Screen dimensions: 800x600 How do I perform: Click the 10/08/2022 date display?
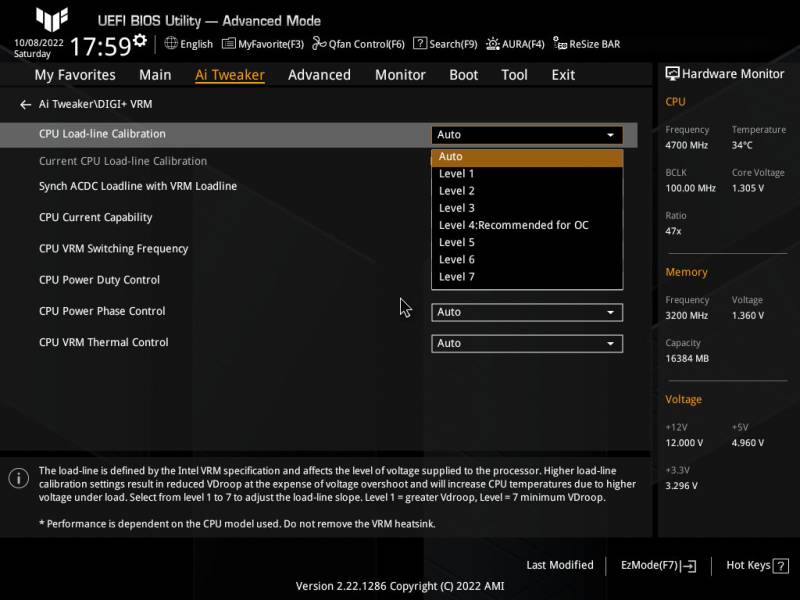39,43
